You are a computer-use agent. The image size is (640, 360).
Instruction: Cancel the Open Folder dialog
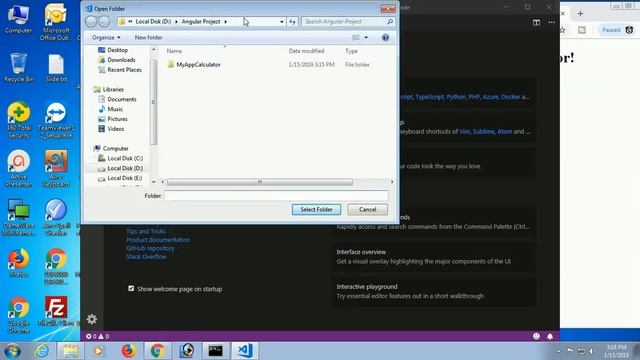coord(367,209)
